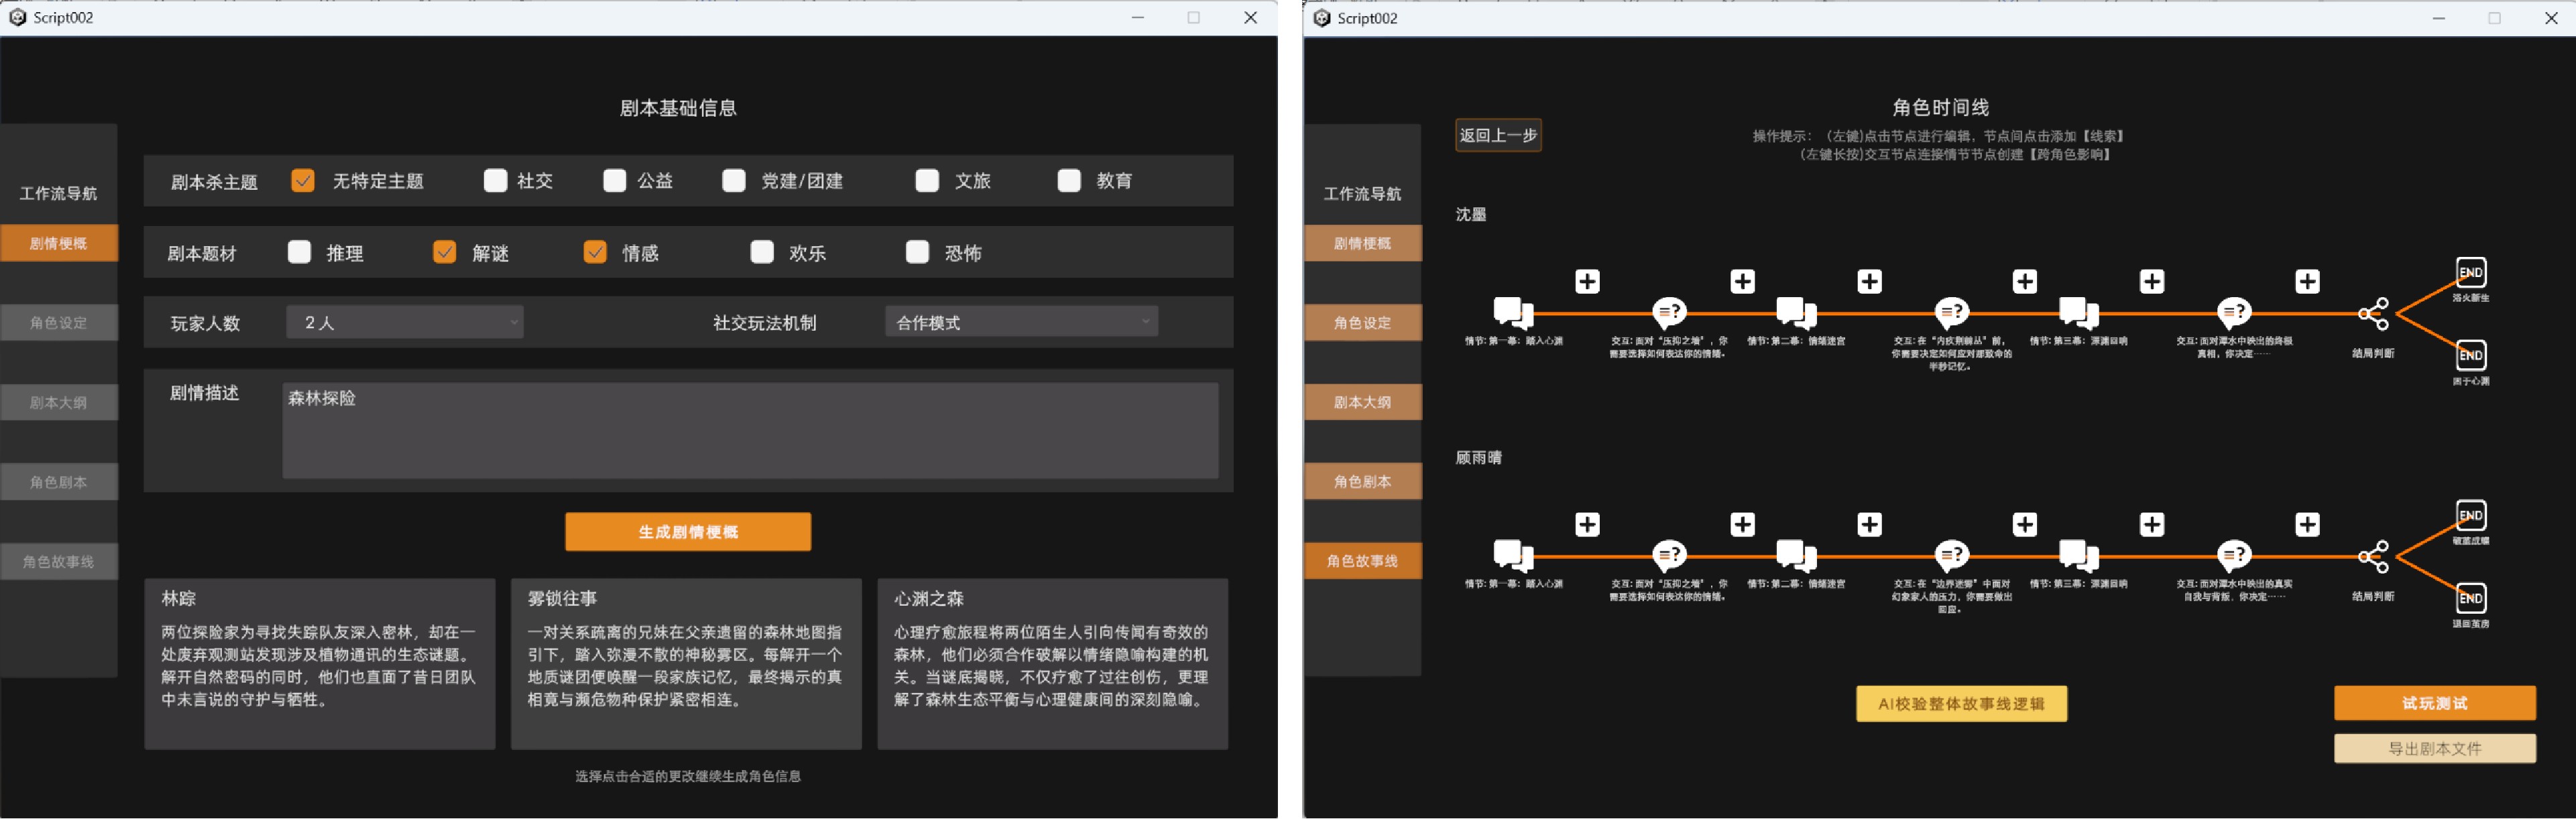2576x819 pixels.
Task: Go to 角色剧本 in the timeline window
Action: pos(1362,482)
